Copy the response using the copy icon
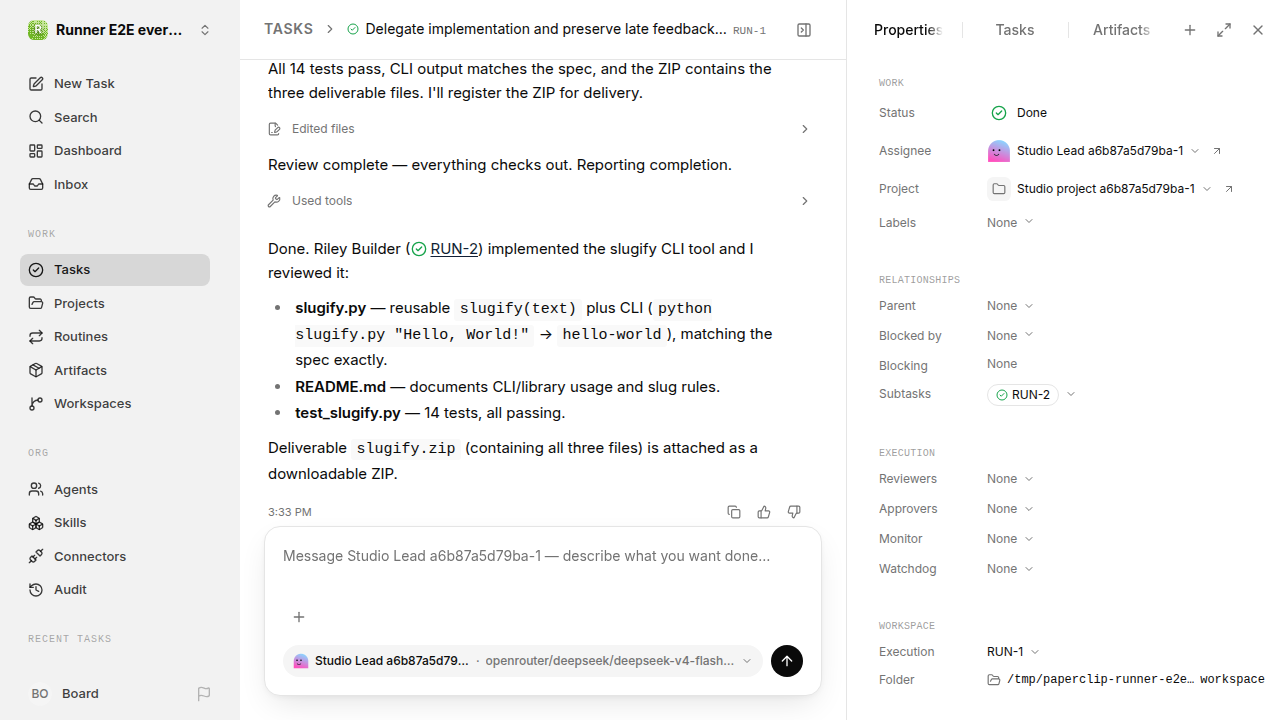 tap(734, 512)
